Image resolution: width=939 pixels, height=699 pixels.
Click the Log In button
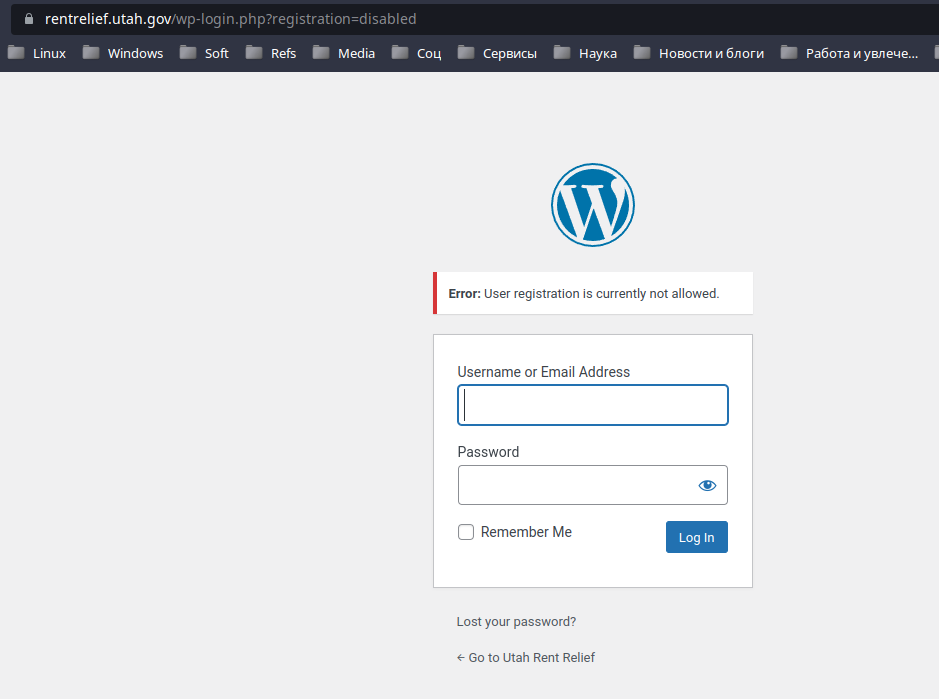(696, 537)
